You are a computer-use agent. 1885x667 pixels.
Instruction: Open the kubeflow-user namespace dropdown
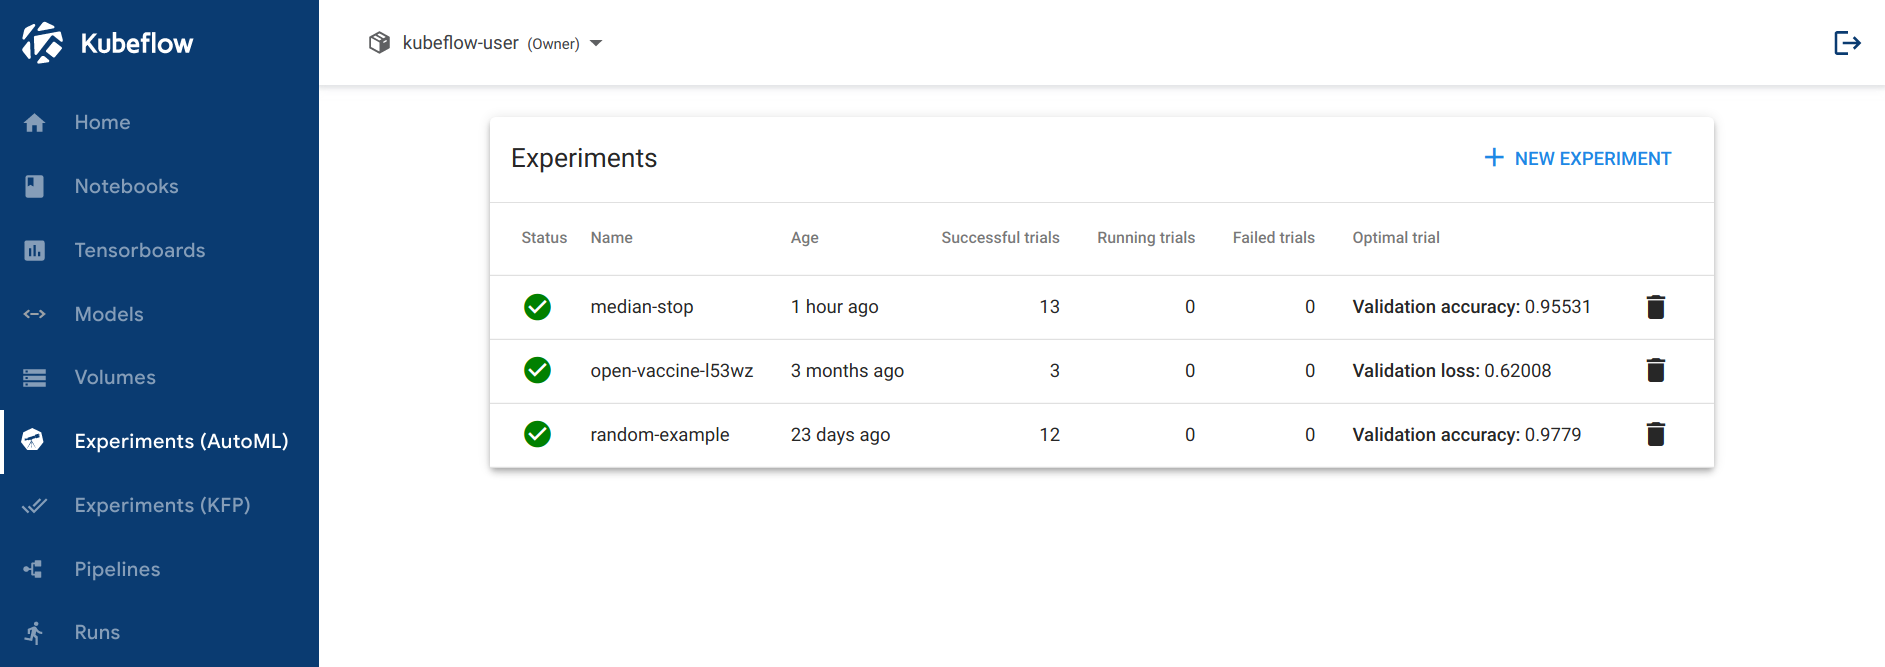pos(596,43)
